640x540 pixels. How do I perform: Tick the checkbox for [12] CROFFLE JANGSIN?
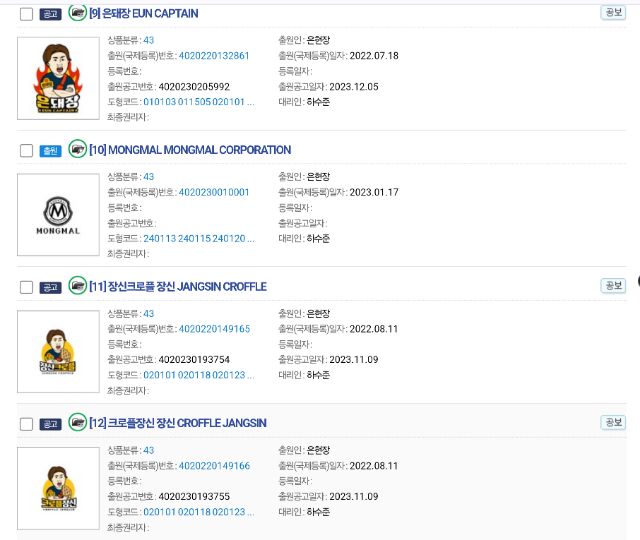[27, 424]
